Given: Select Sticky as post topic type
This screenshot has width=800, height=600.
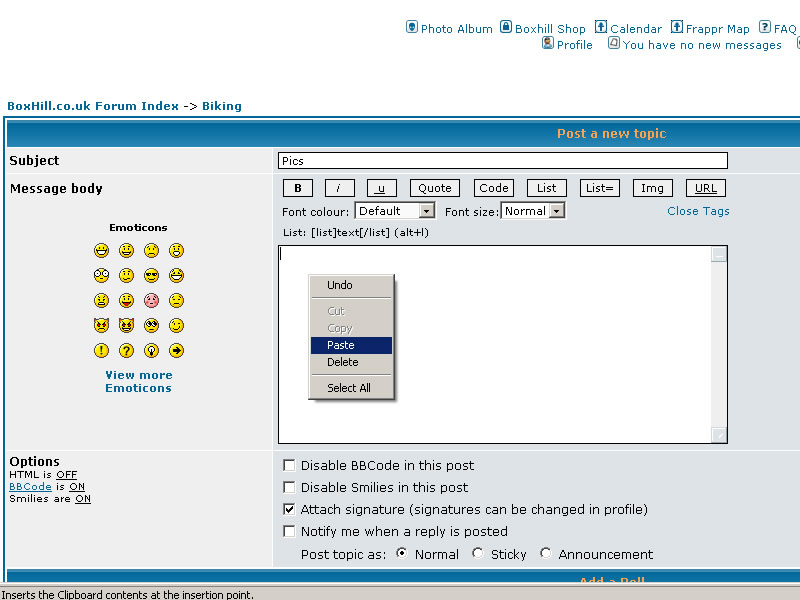Looking at the screenshot, I should (478, 553).
